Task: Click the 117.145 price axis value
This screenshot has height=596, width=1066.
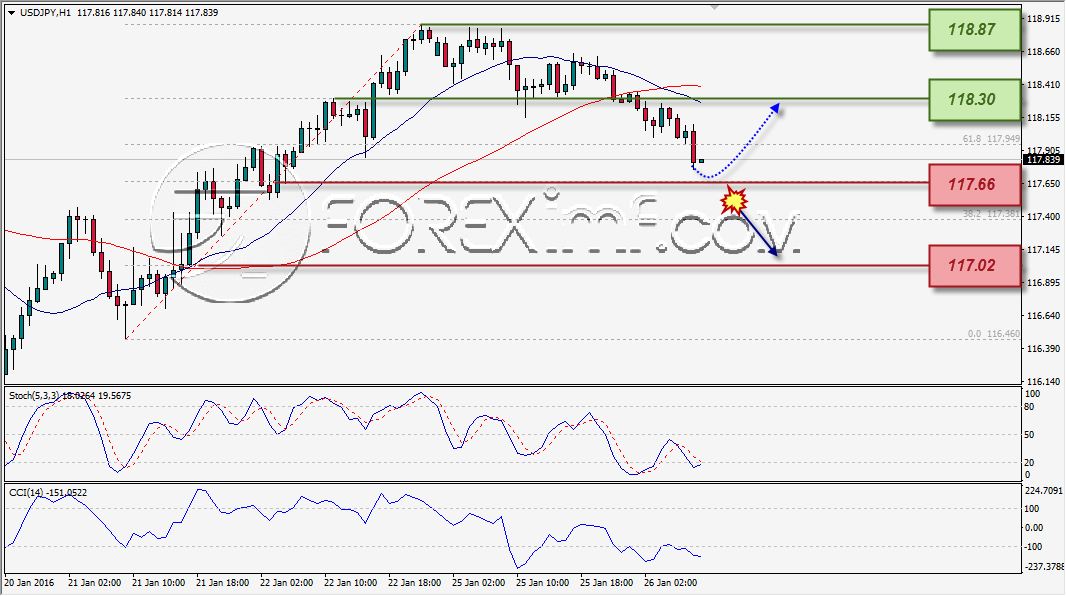Action: tap(1044, 249)
